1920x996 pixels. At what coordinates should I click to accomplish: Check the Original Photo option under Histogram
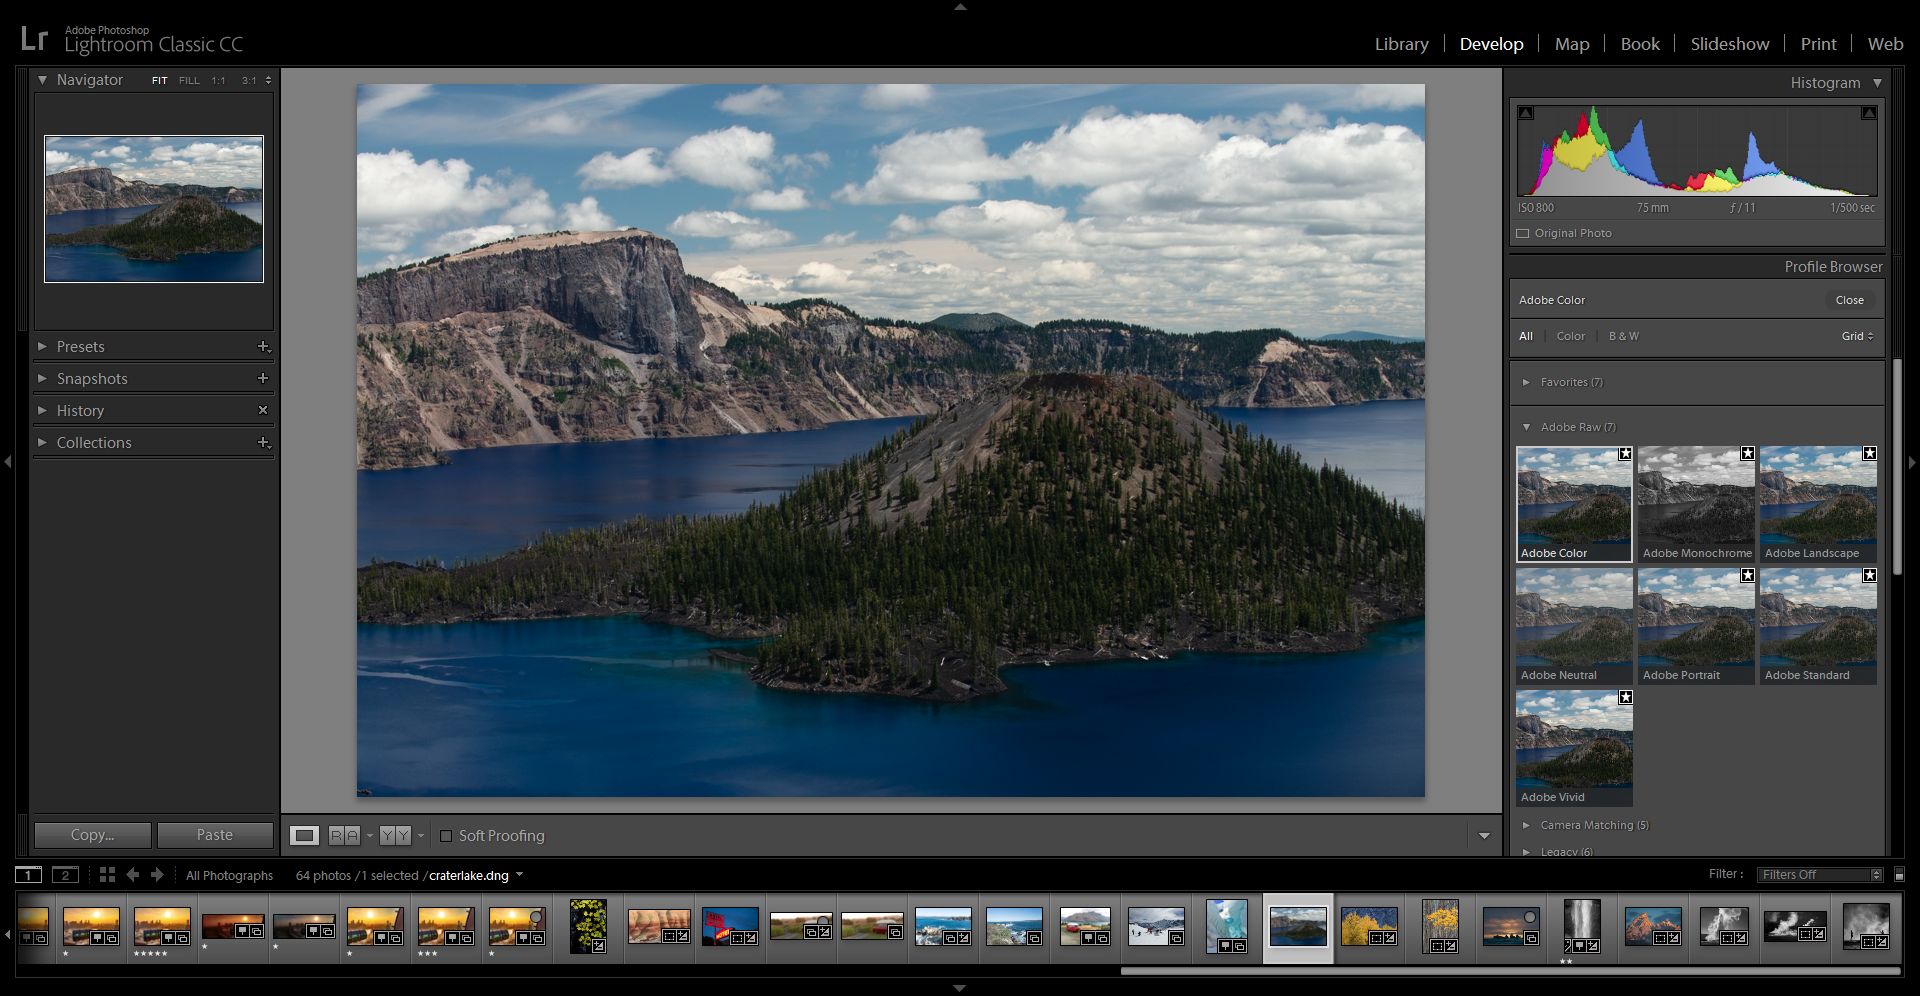[x=1523, y=233]
